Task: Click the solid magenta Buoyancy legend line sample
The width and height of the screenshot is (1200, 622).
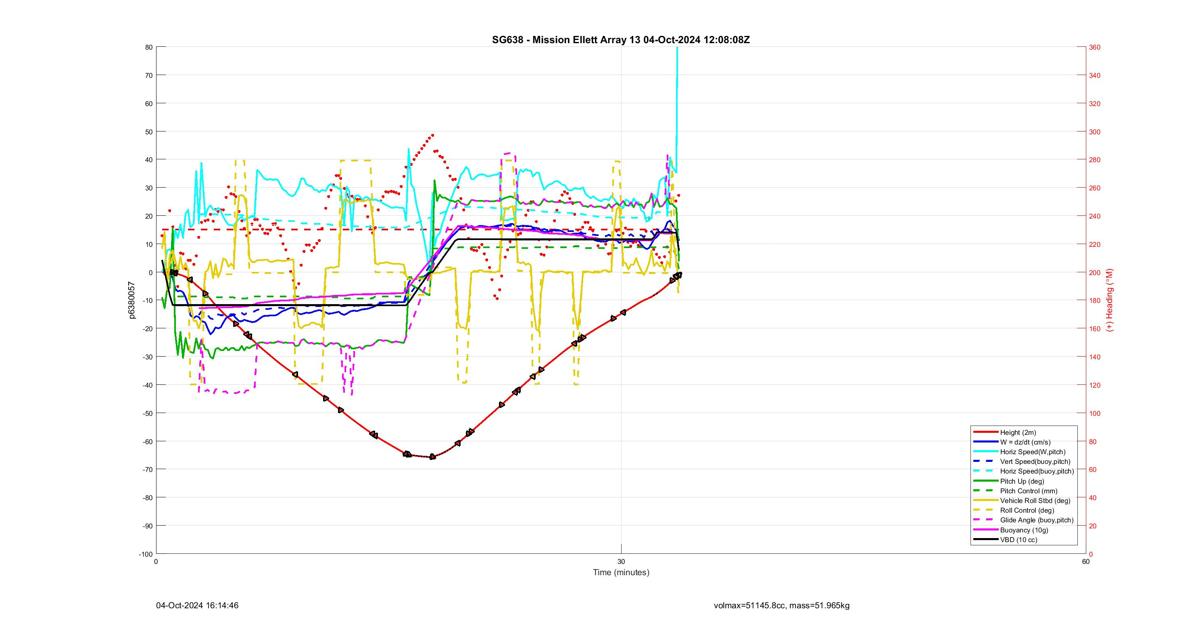Action: point(984,530)
